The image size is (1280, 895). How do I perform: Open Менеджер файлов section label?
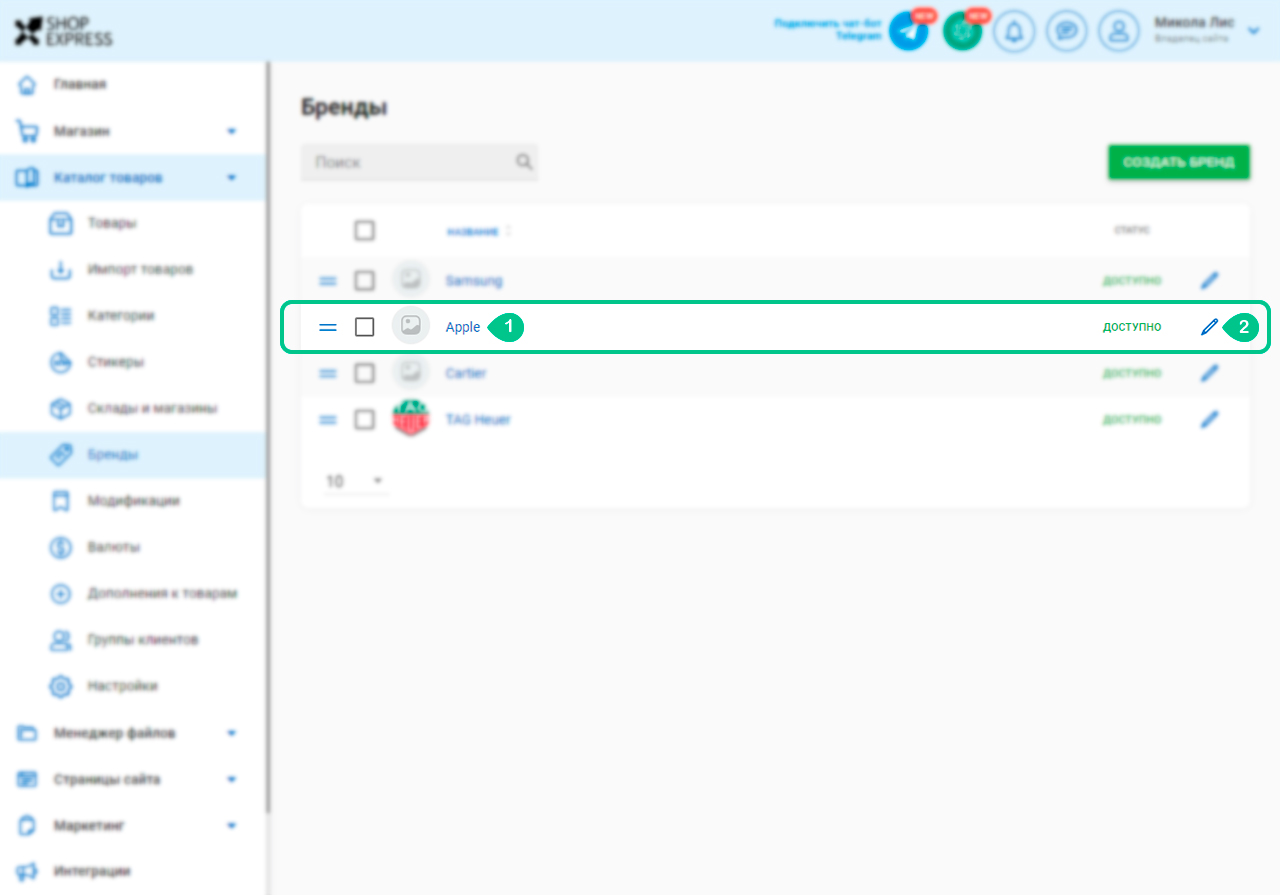[x=114, y=733]
